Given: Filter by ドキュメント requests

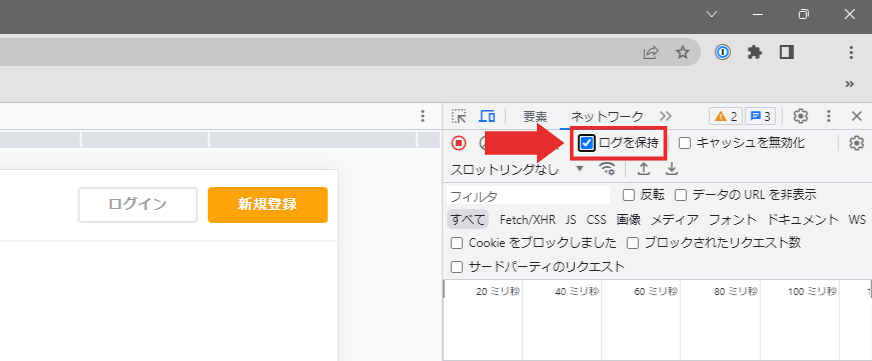Looking at the screenshot, I should coord(802,220).
